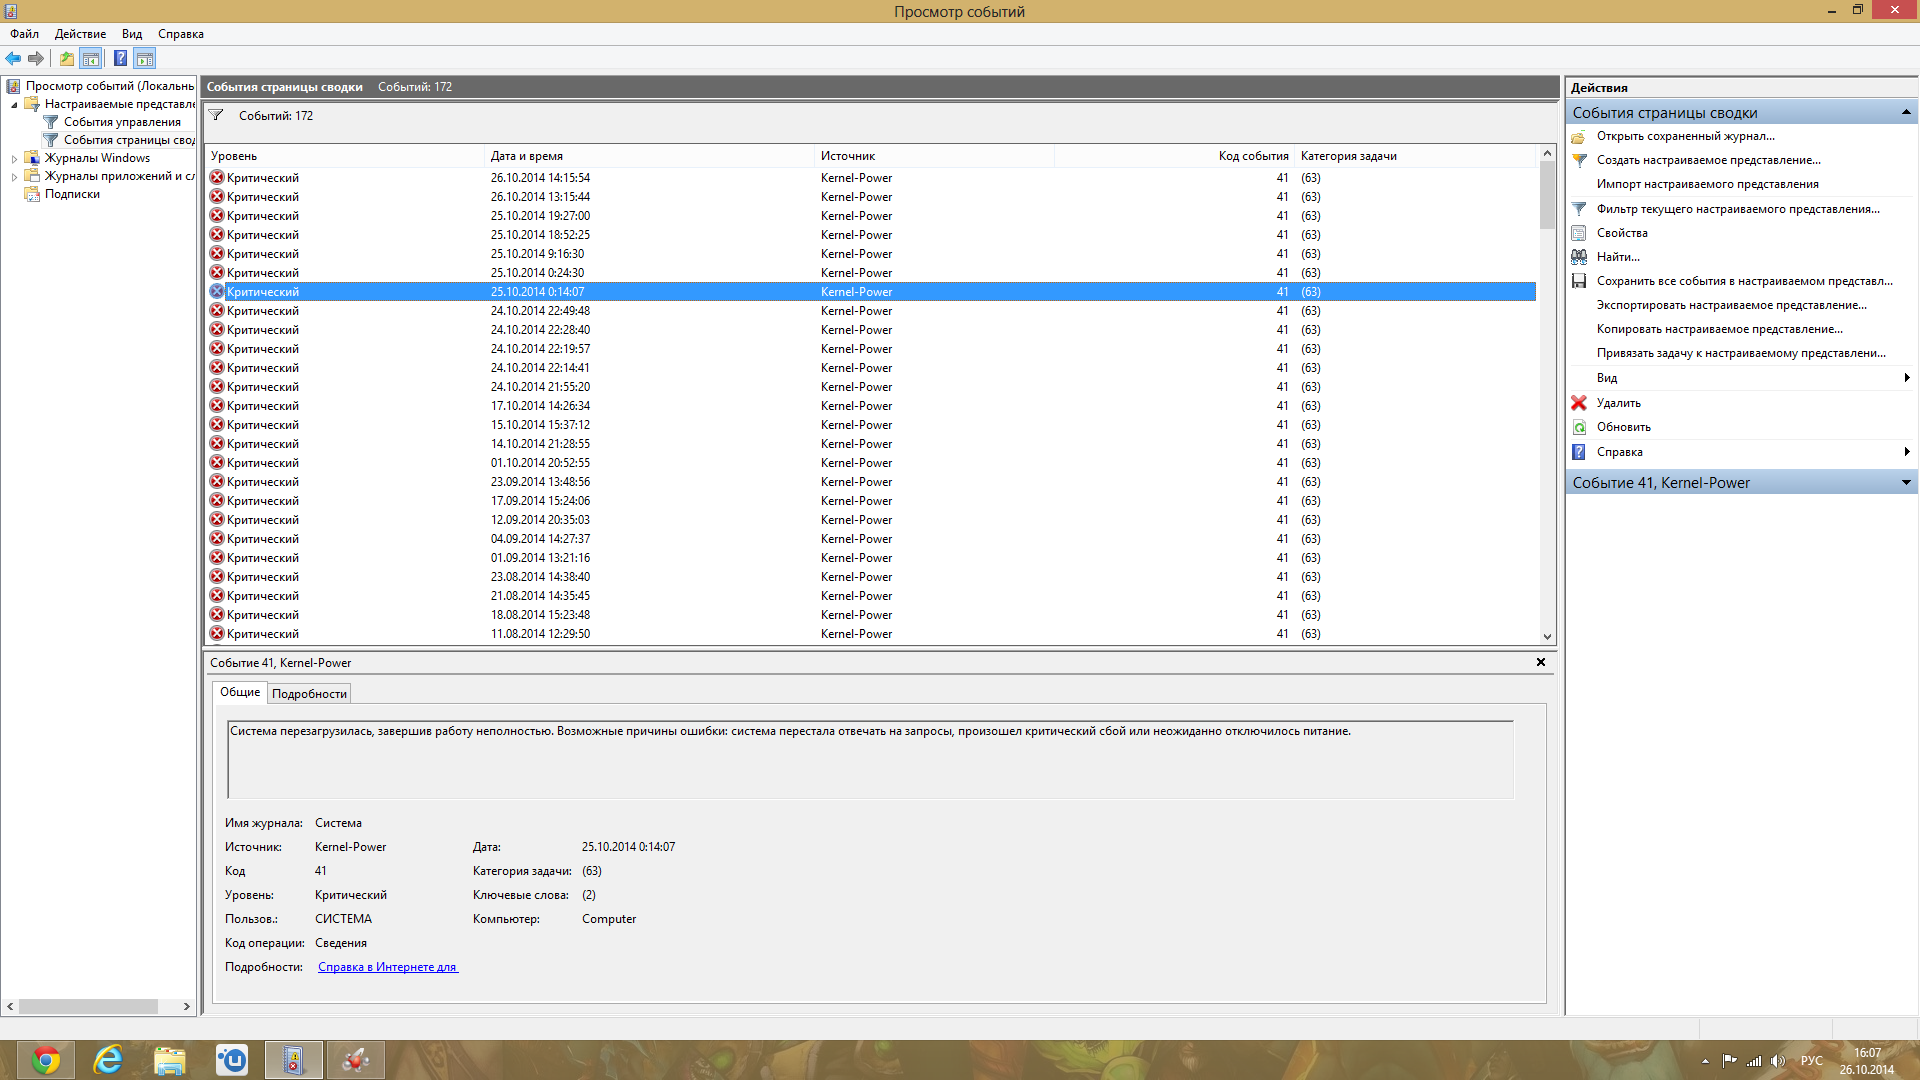Open the Действие menu

pyautogui.click(x=80, y=34)
